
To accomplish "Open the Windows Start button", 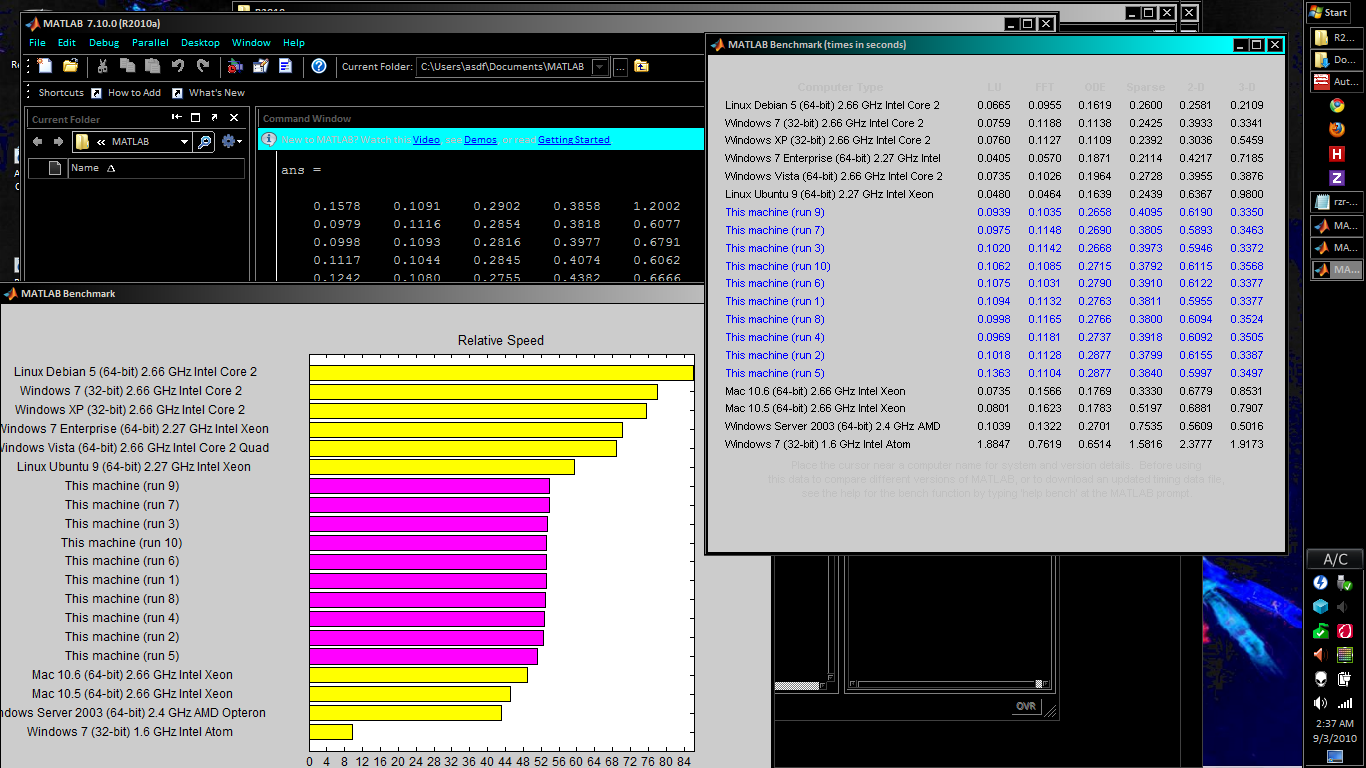I will coord(1329,12).
